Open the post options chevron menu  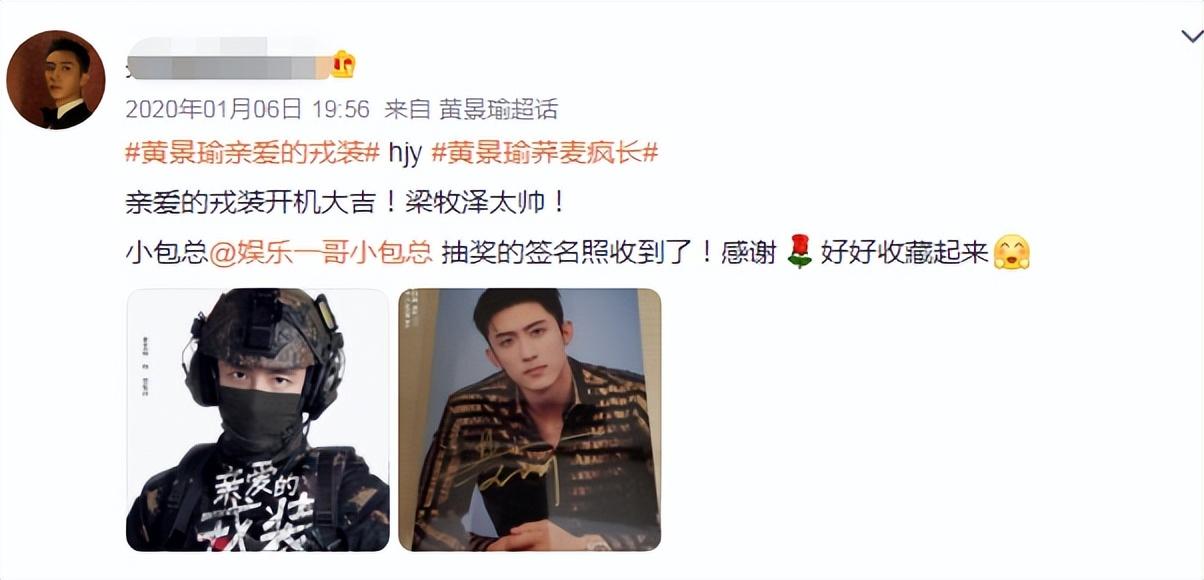point(1191,37)
